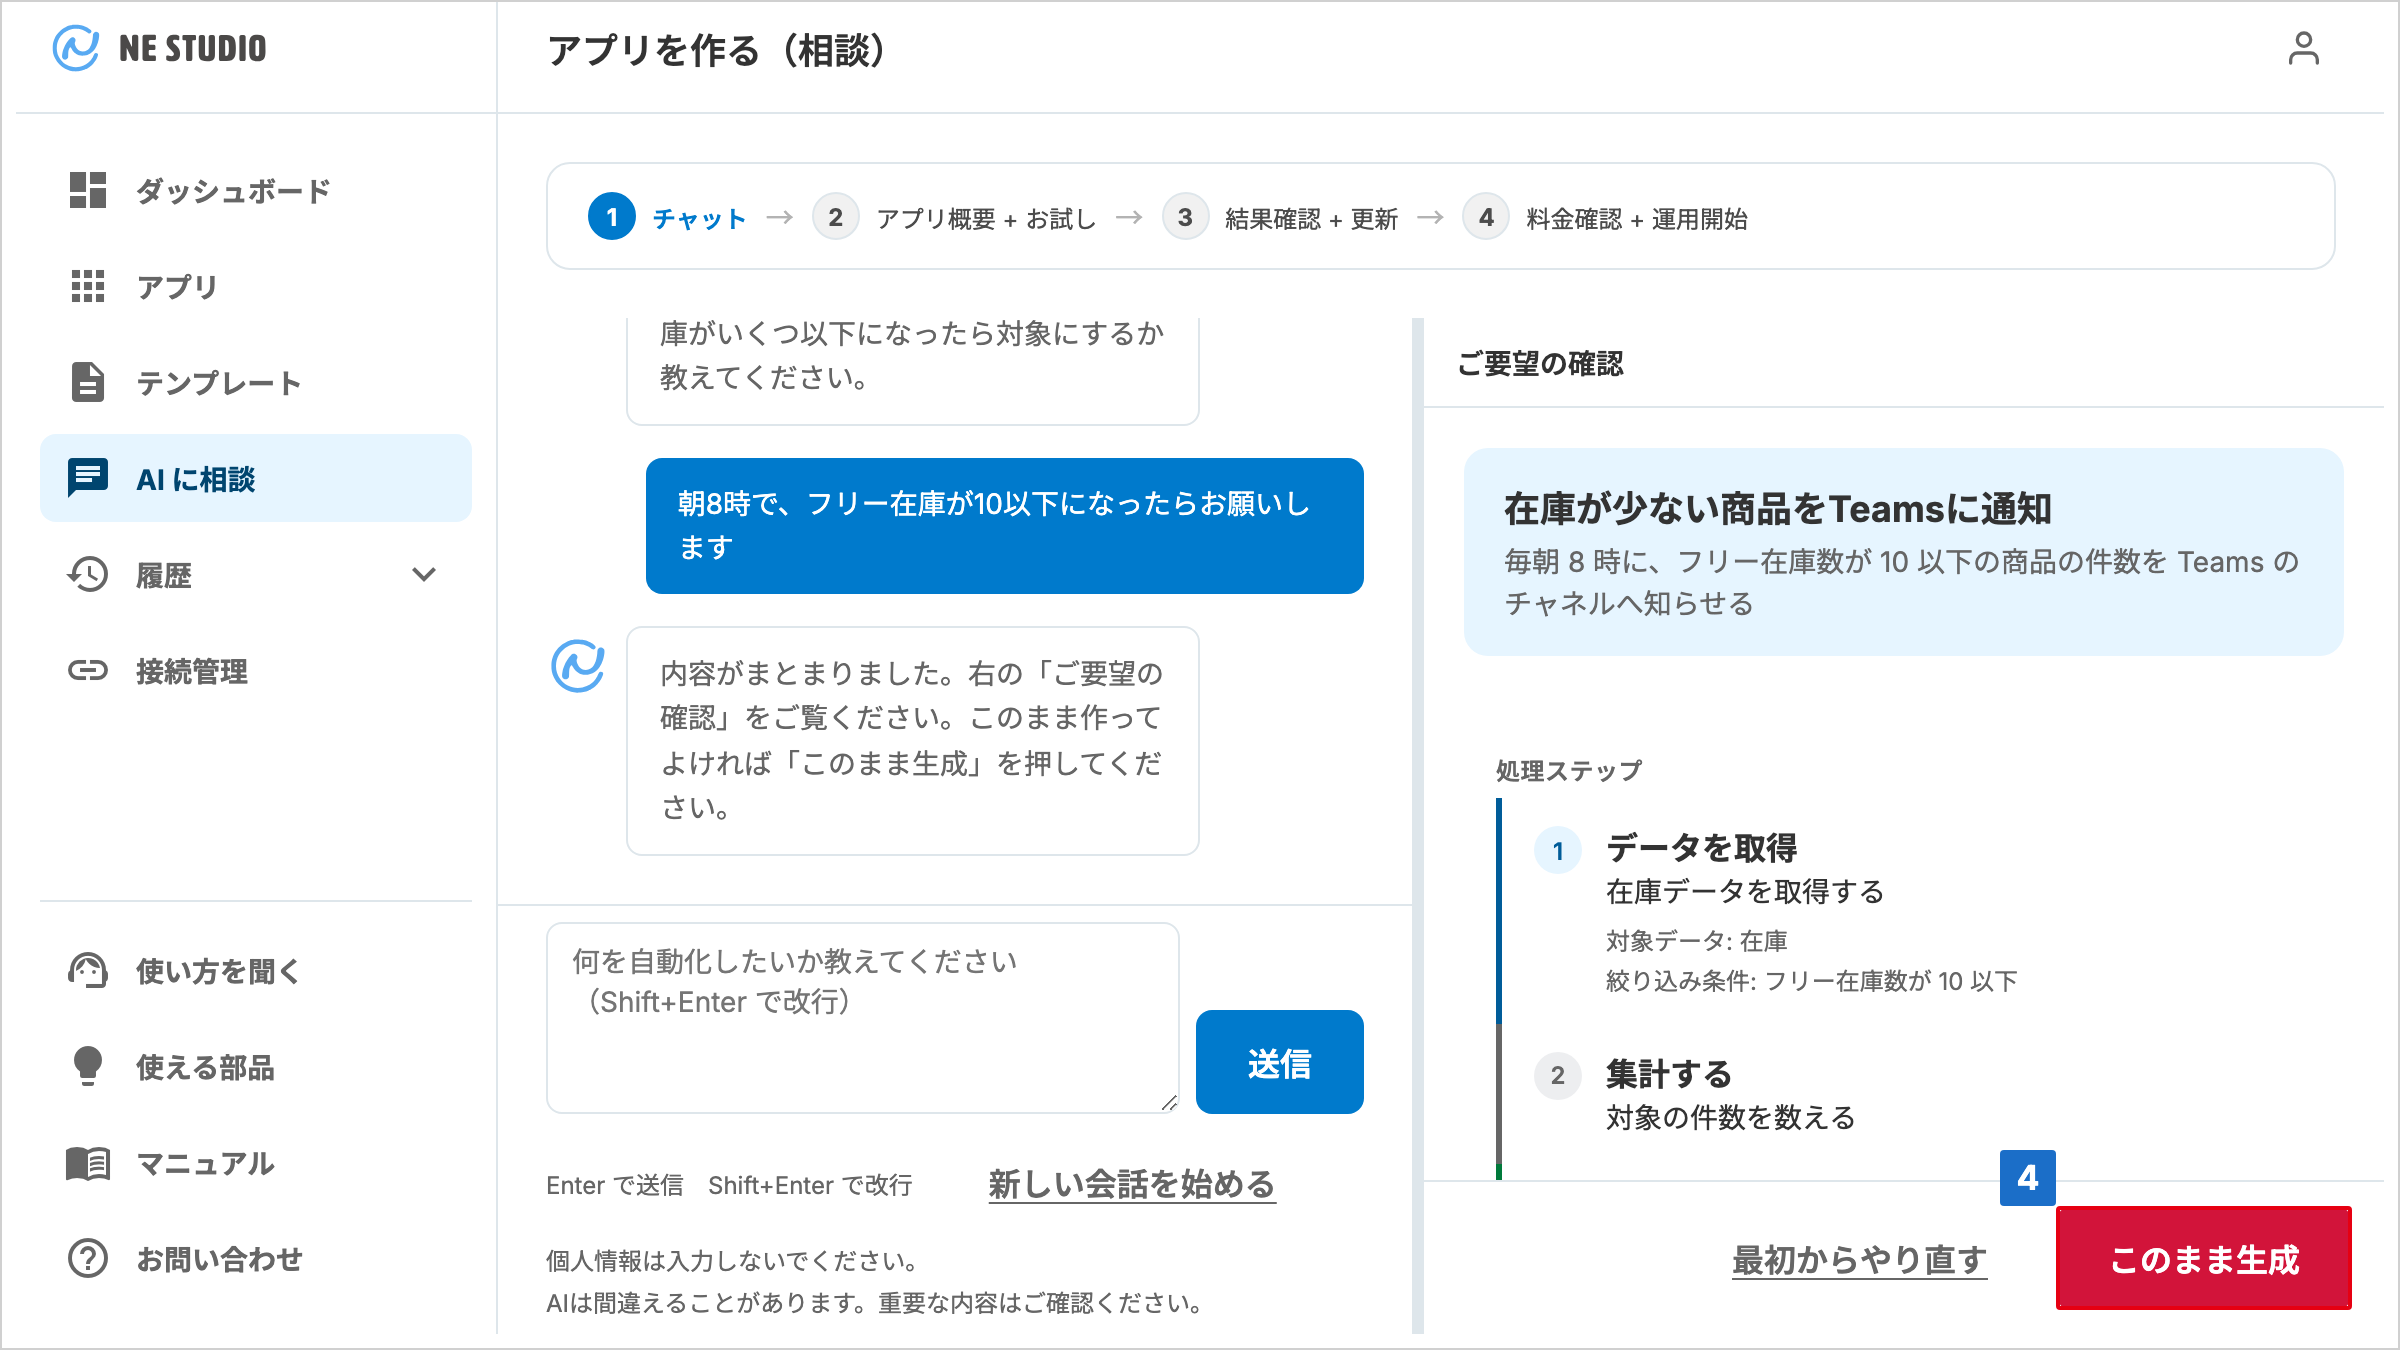2400x1350 pixels.
Task: Click the 処理ステップ section label
Action: (1568, 771)
